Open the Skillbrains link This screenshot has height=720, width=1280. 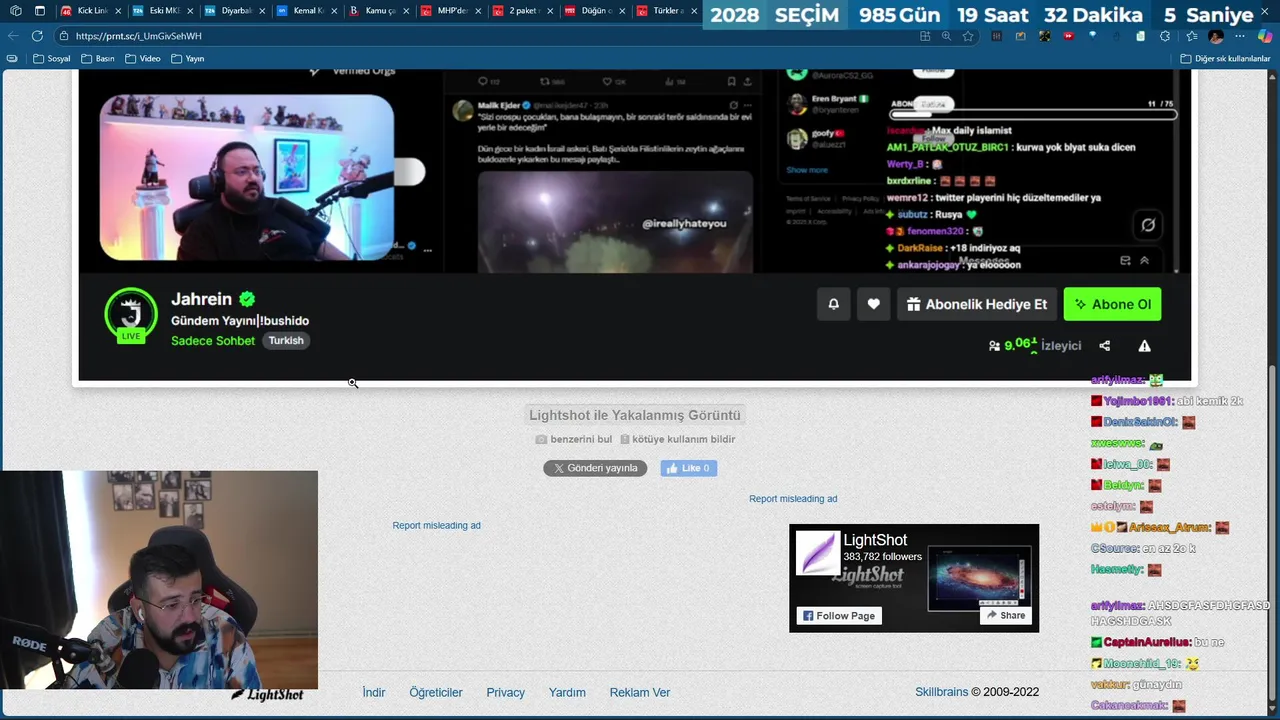click(942, 692)
